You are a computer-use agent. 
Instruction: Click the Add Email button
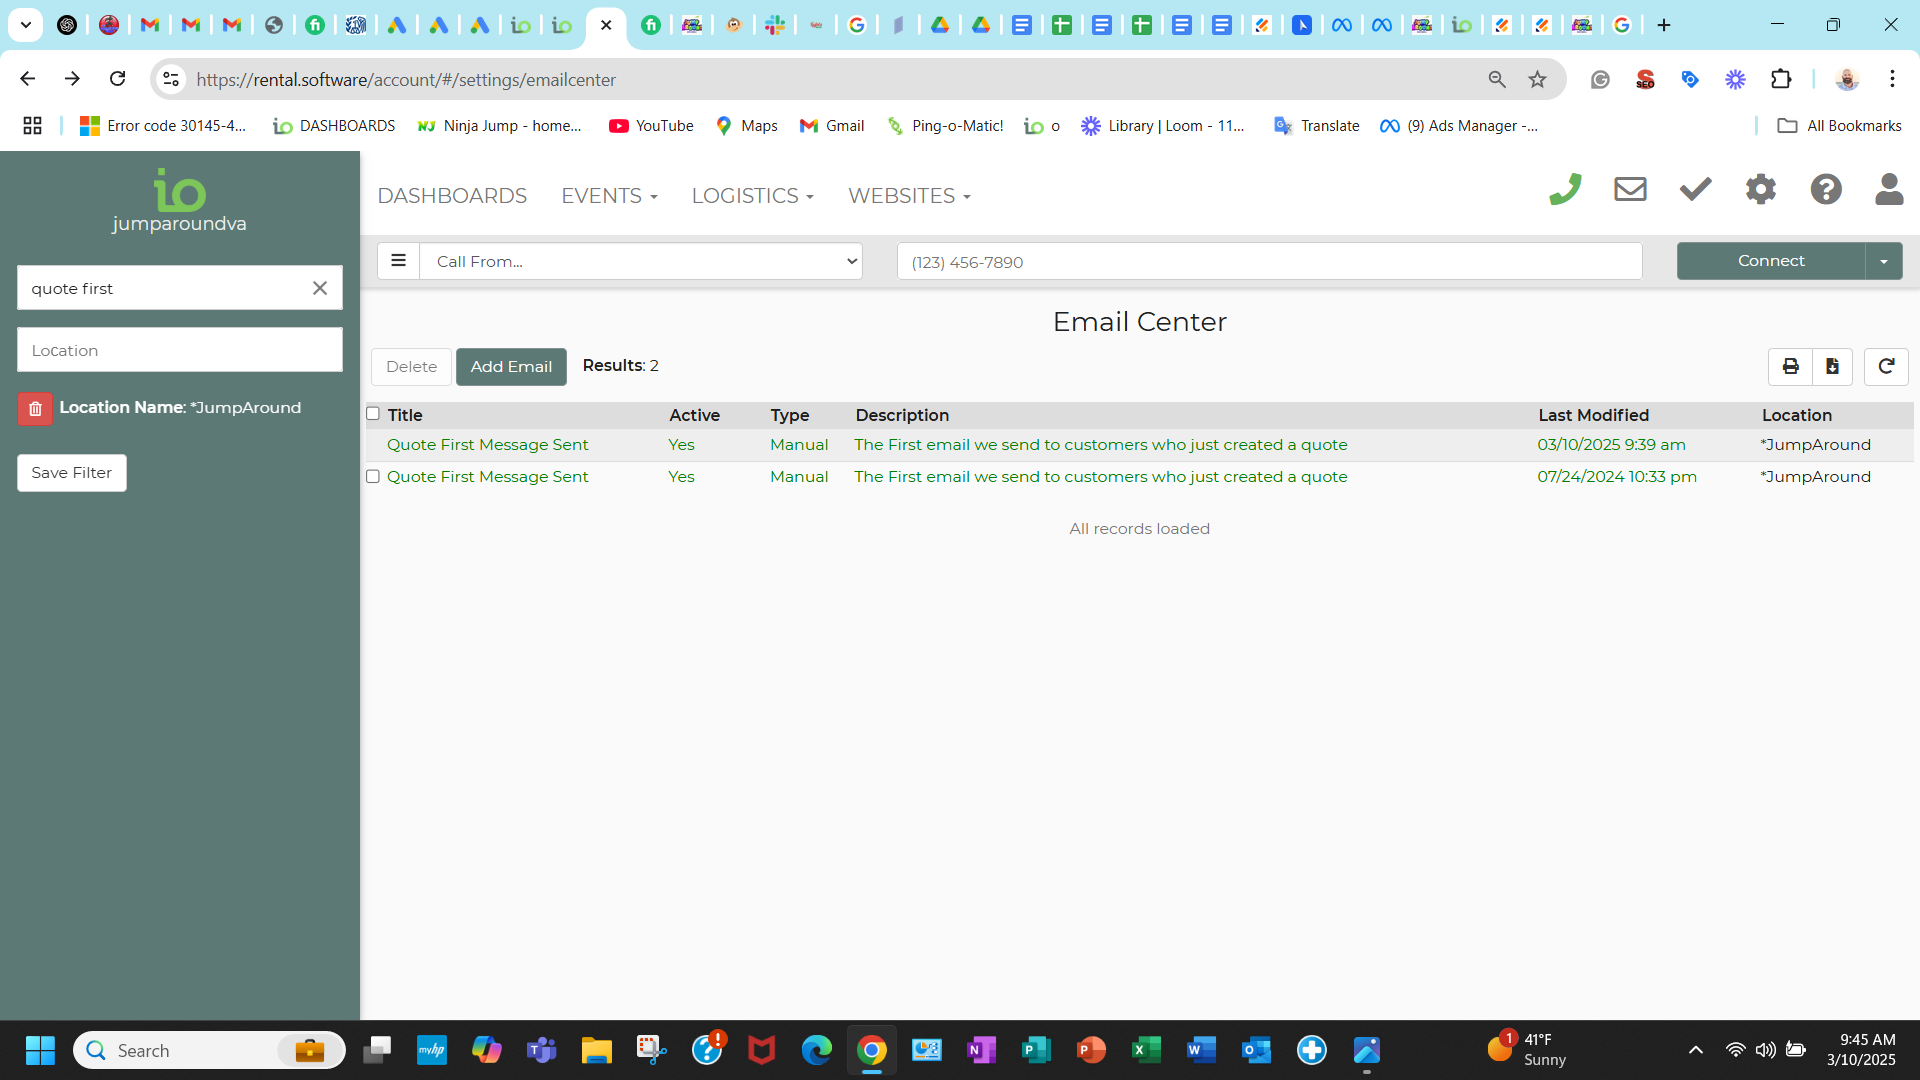pyautogui.click(x=511, y=366)
